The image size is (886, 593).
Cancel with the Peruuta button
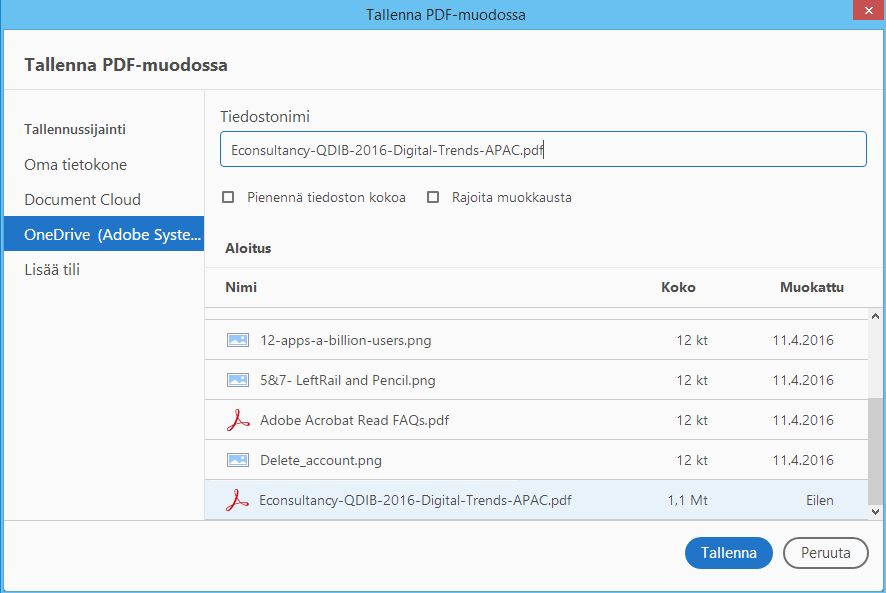(x=825, y=552)
